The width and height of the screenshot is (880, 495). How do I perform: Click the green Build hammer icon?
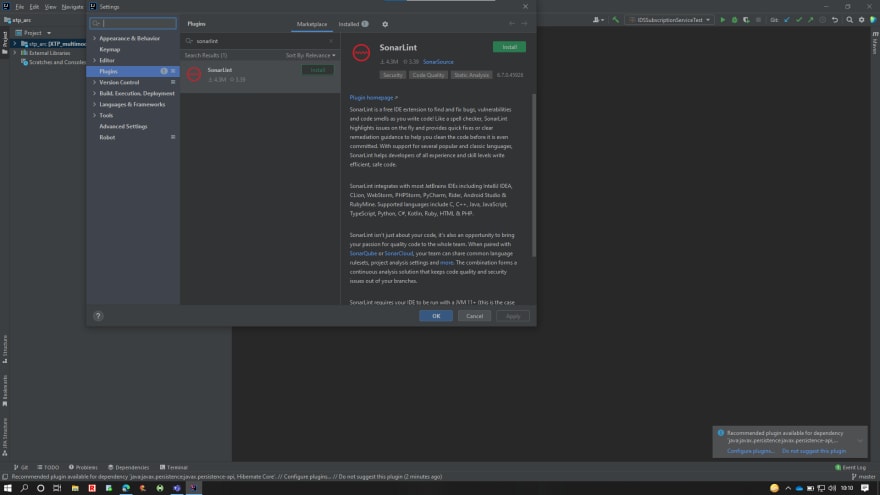pyautogui.click(x=616, y=20)
